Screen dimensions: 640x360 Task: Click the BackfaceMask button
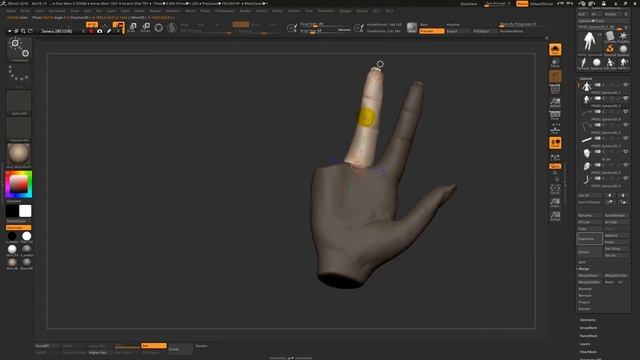click(x=511, y=31)
